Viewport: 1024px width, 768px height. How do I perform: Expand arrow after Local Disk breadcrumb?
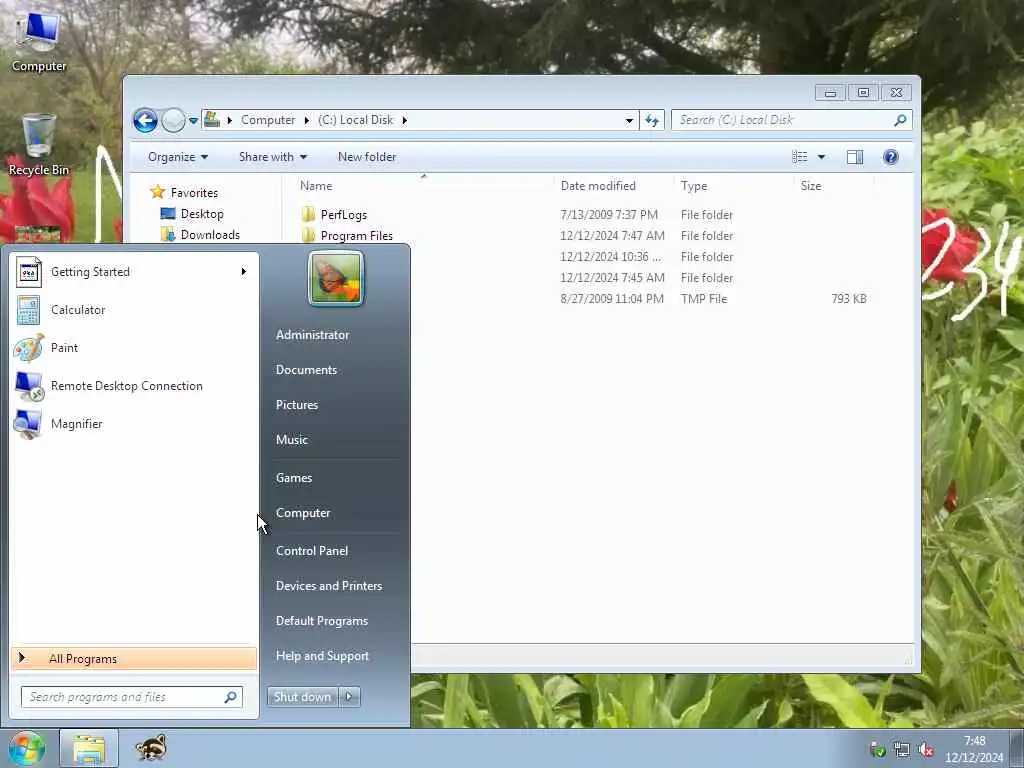click(405, 120)
